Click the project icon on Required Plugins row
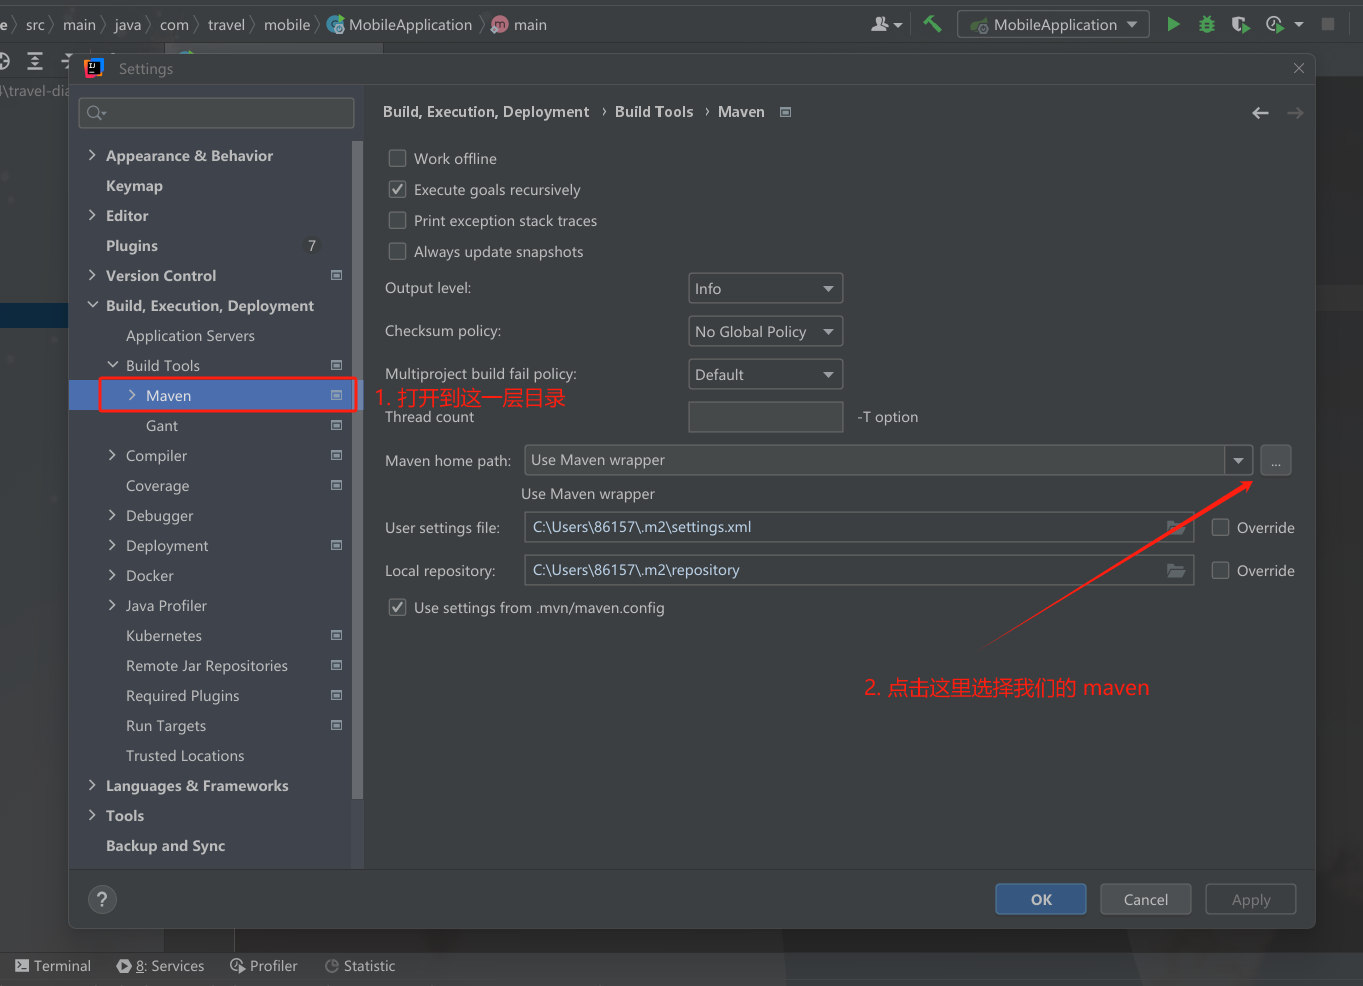The image size is (1363, 986). [337, 695]
